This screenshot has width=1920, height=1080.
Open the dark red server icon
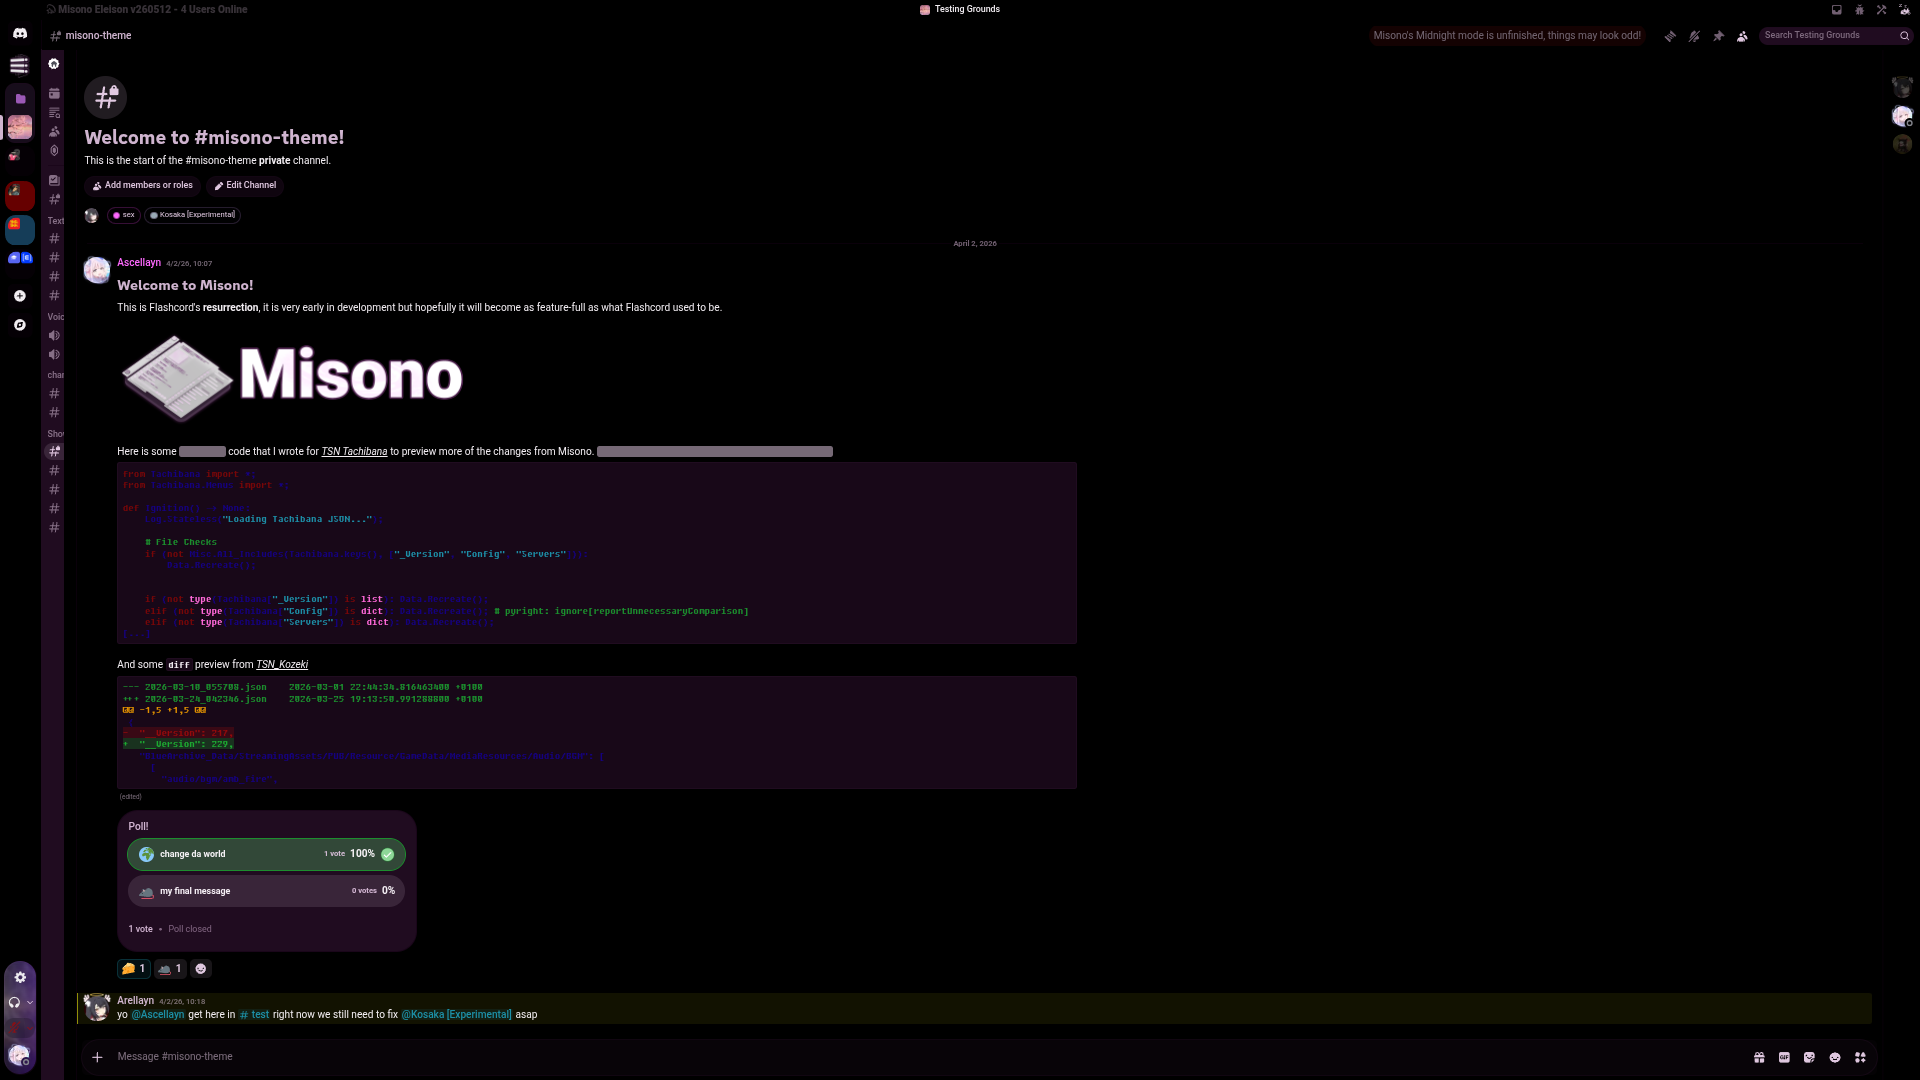[x=20, y=195]
